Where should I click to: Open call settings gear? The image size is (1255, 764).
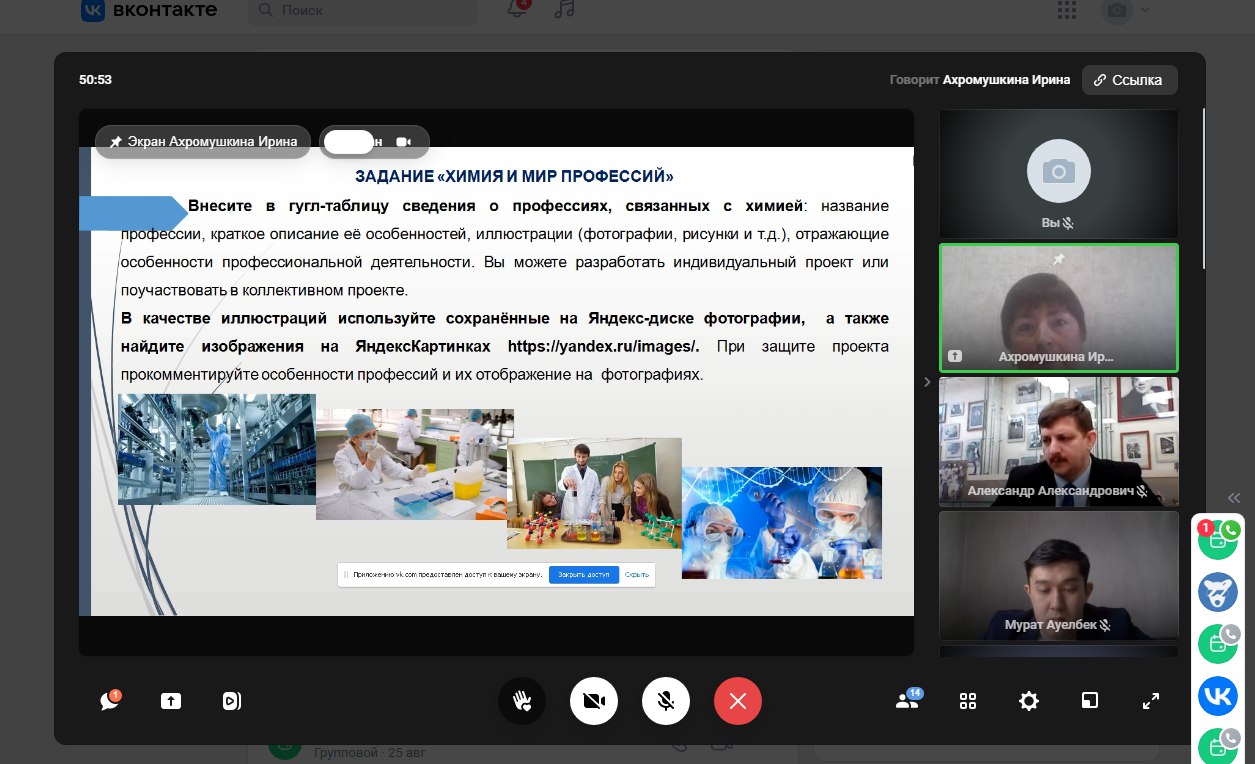[1029, 701]
